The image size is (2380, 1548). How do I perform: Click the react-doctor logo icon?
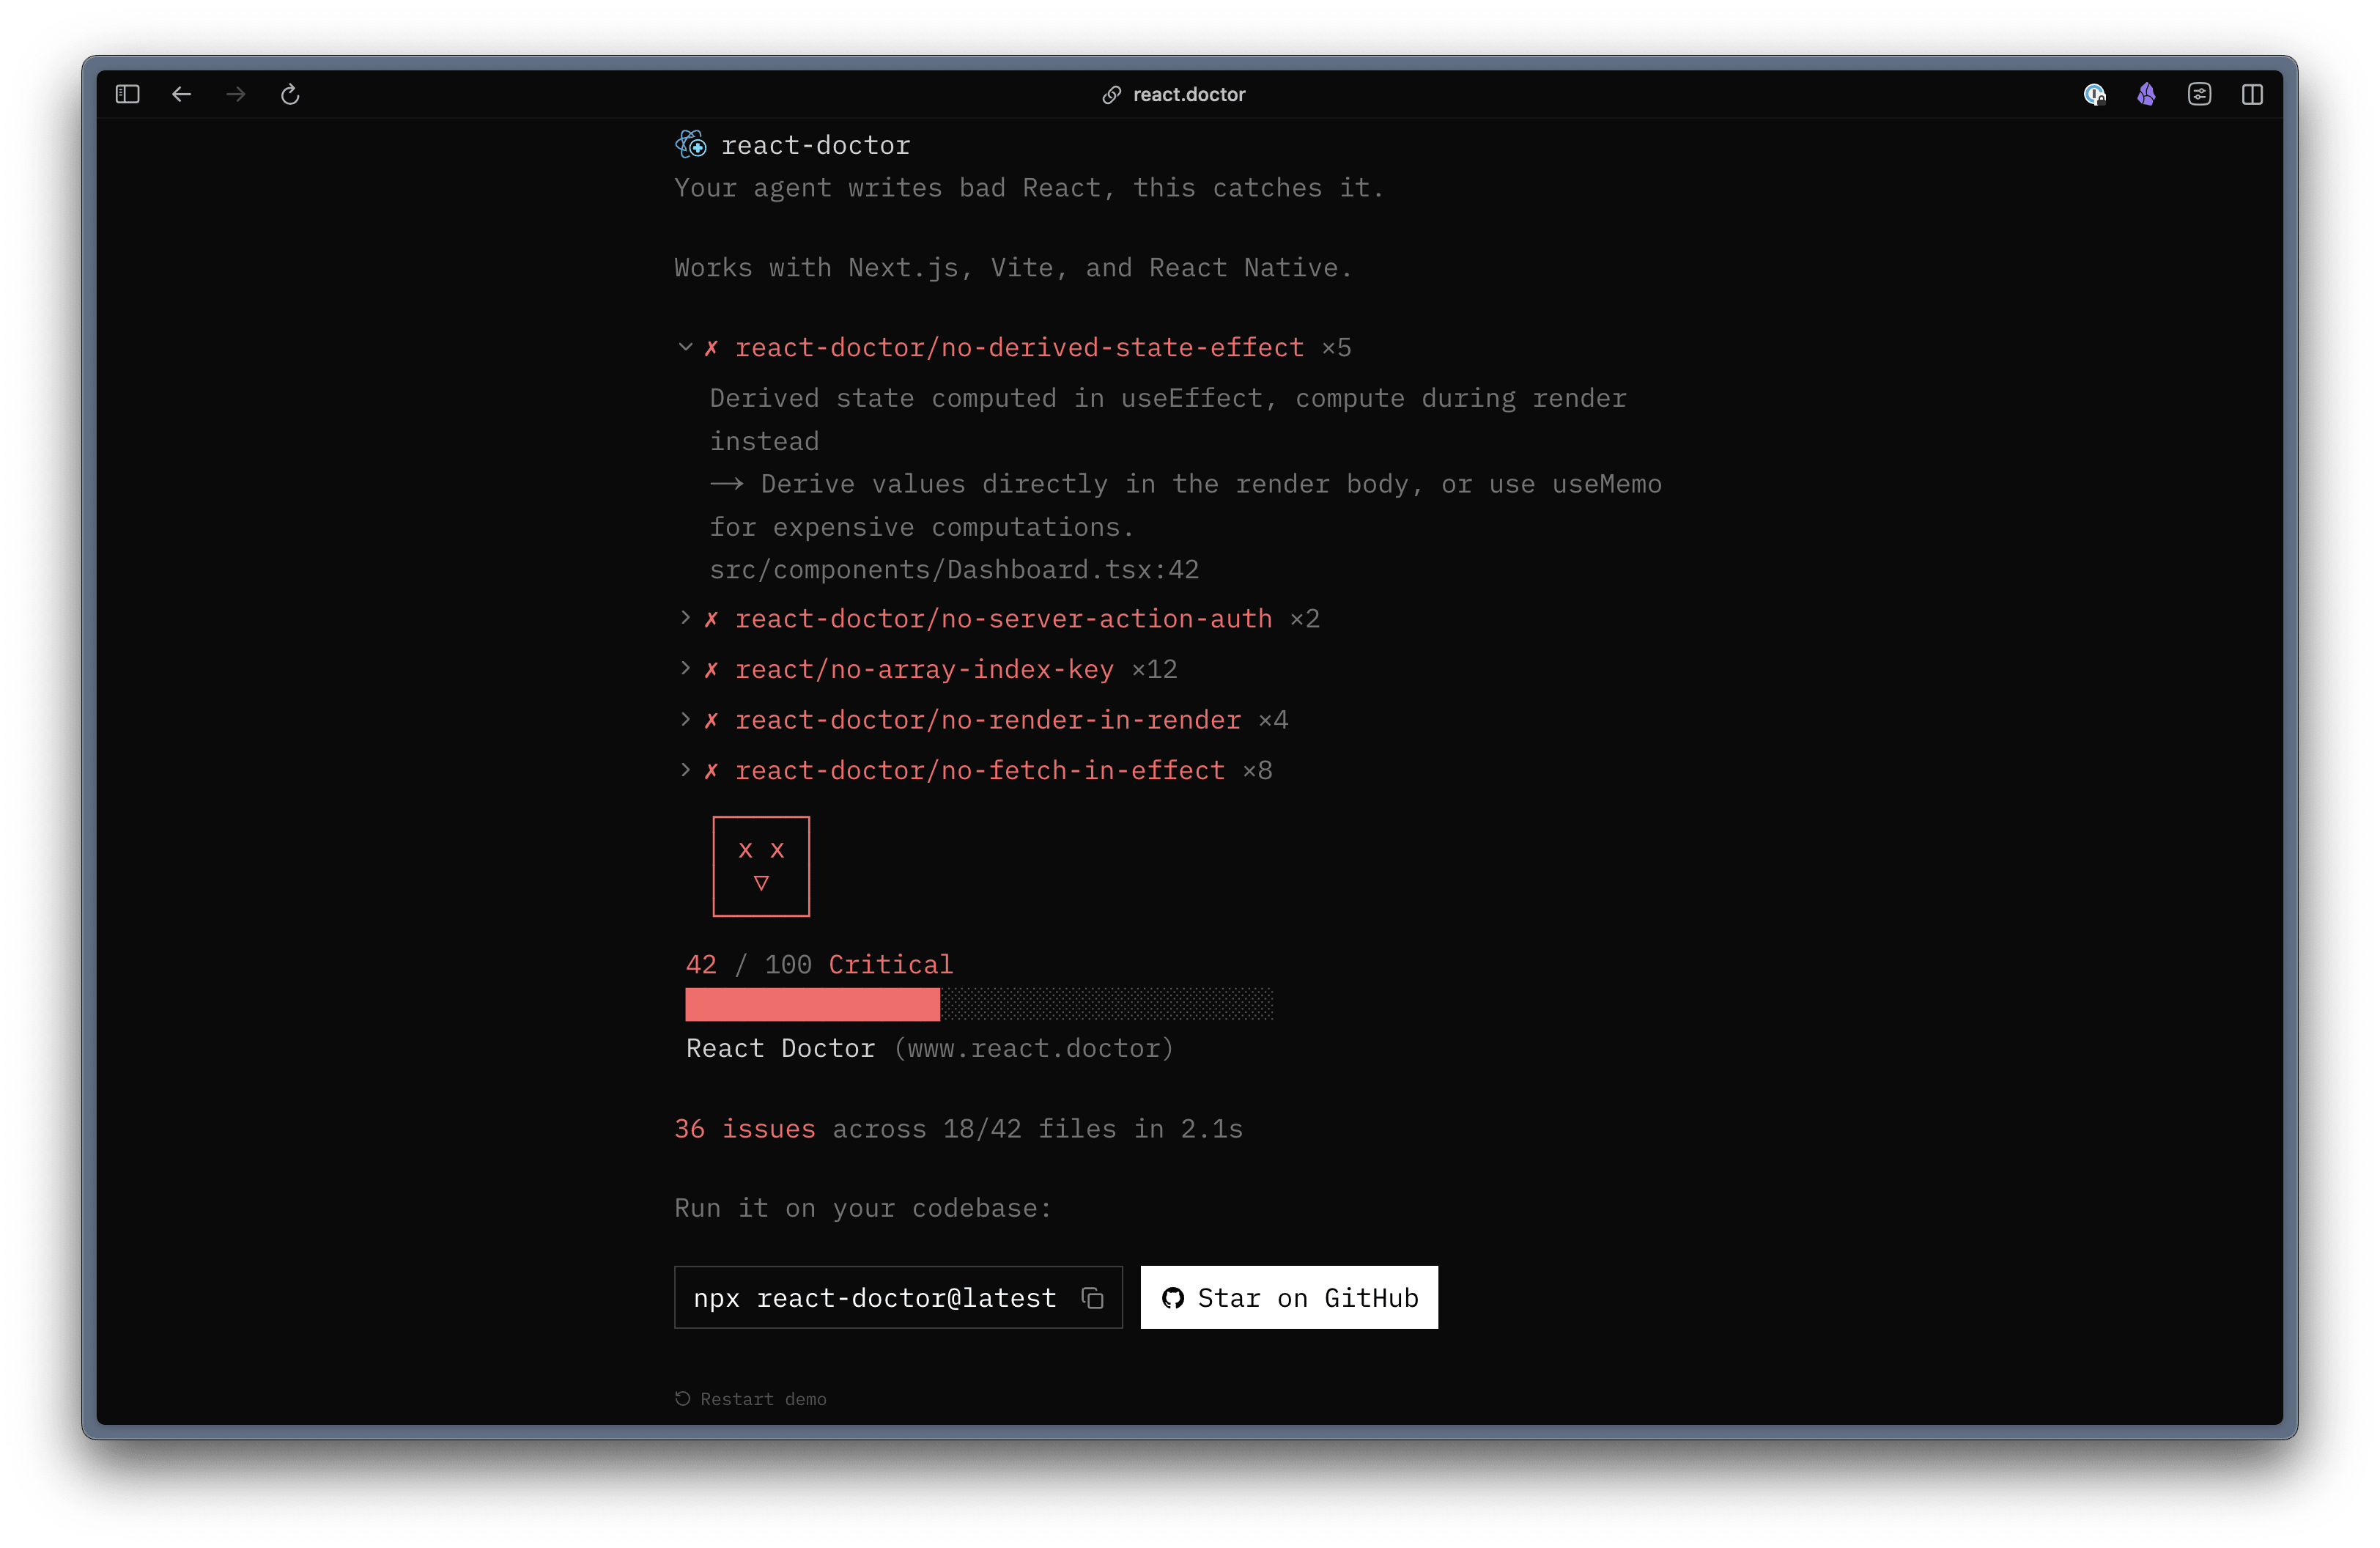tap(691, 145)
